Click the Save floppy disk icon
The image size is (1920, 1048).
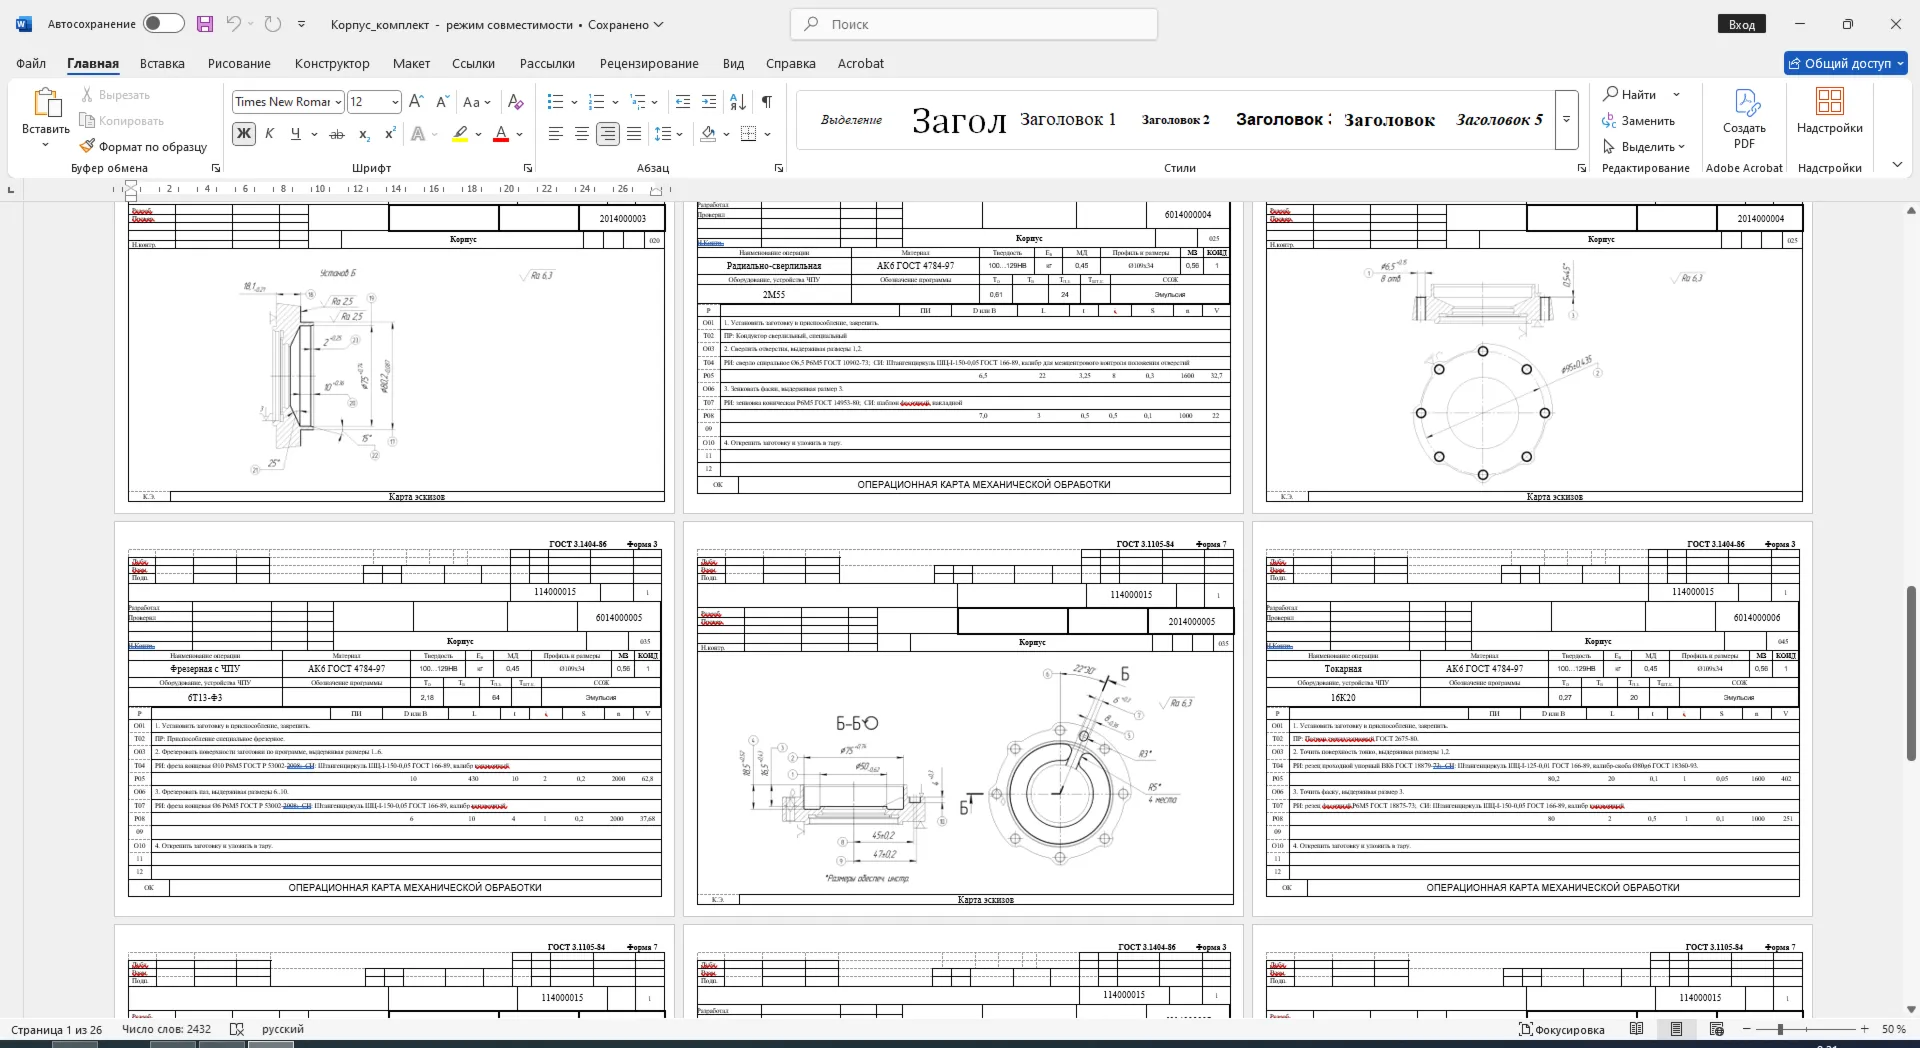[204, 24]
